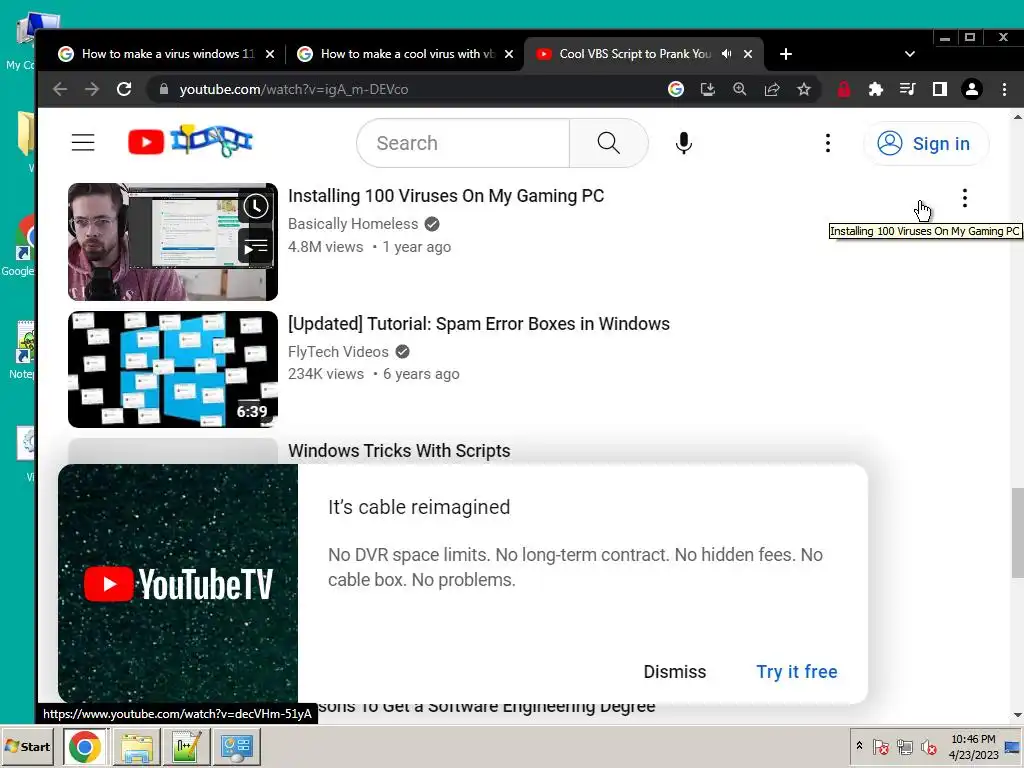Click the address bar URL
This screenshot has width=1024, height=768.
pyautogui.click(x=293, y=89)
